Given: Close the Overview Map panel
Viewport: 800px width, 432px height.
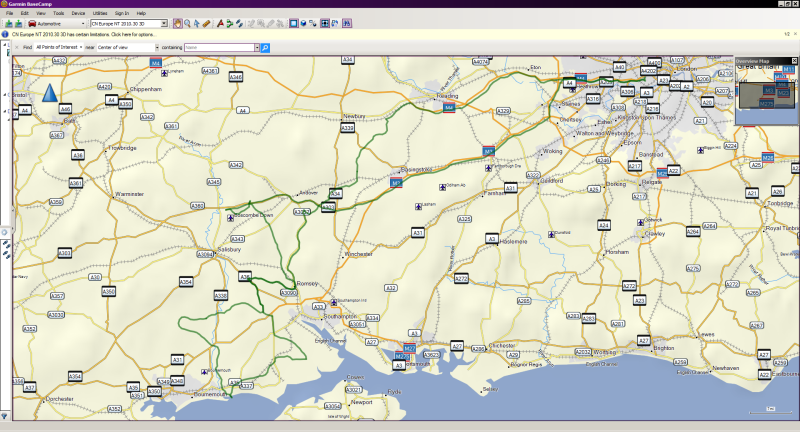Looking at the screenshot, I should click(x=795, y=61).
